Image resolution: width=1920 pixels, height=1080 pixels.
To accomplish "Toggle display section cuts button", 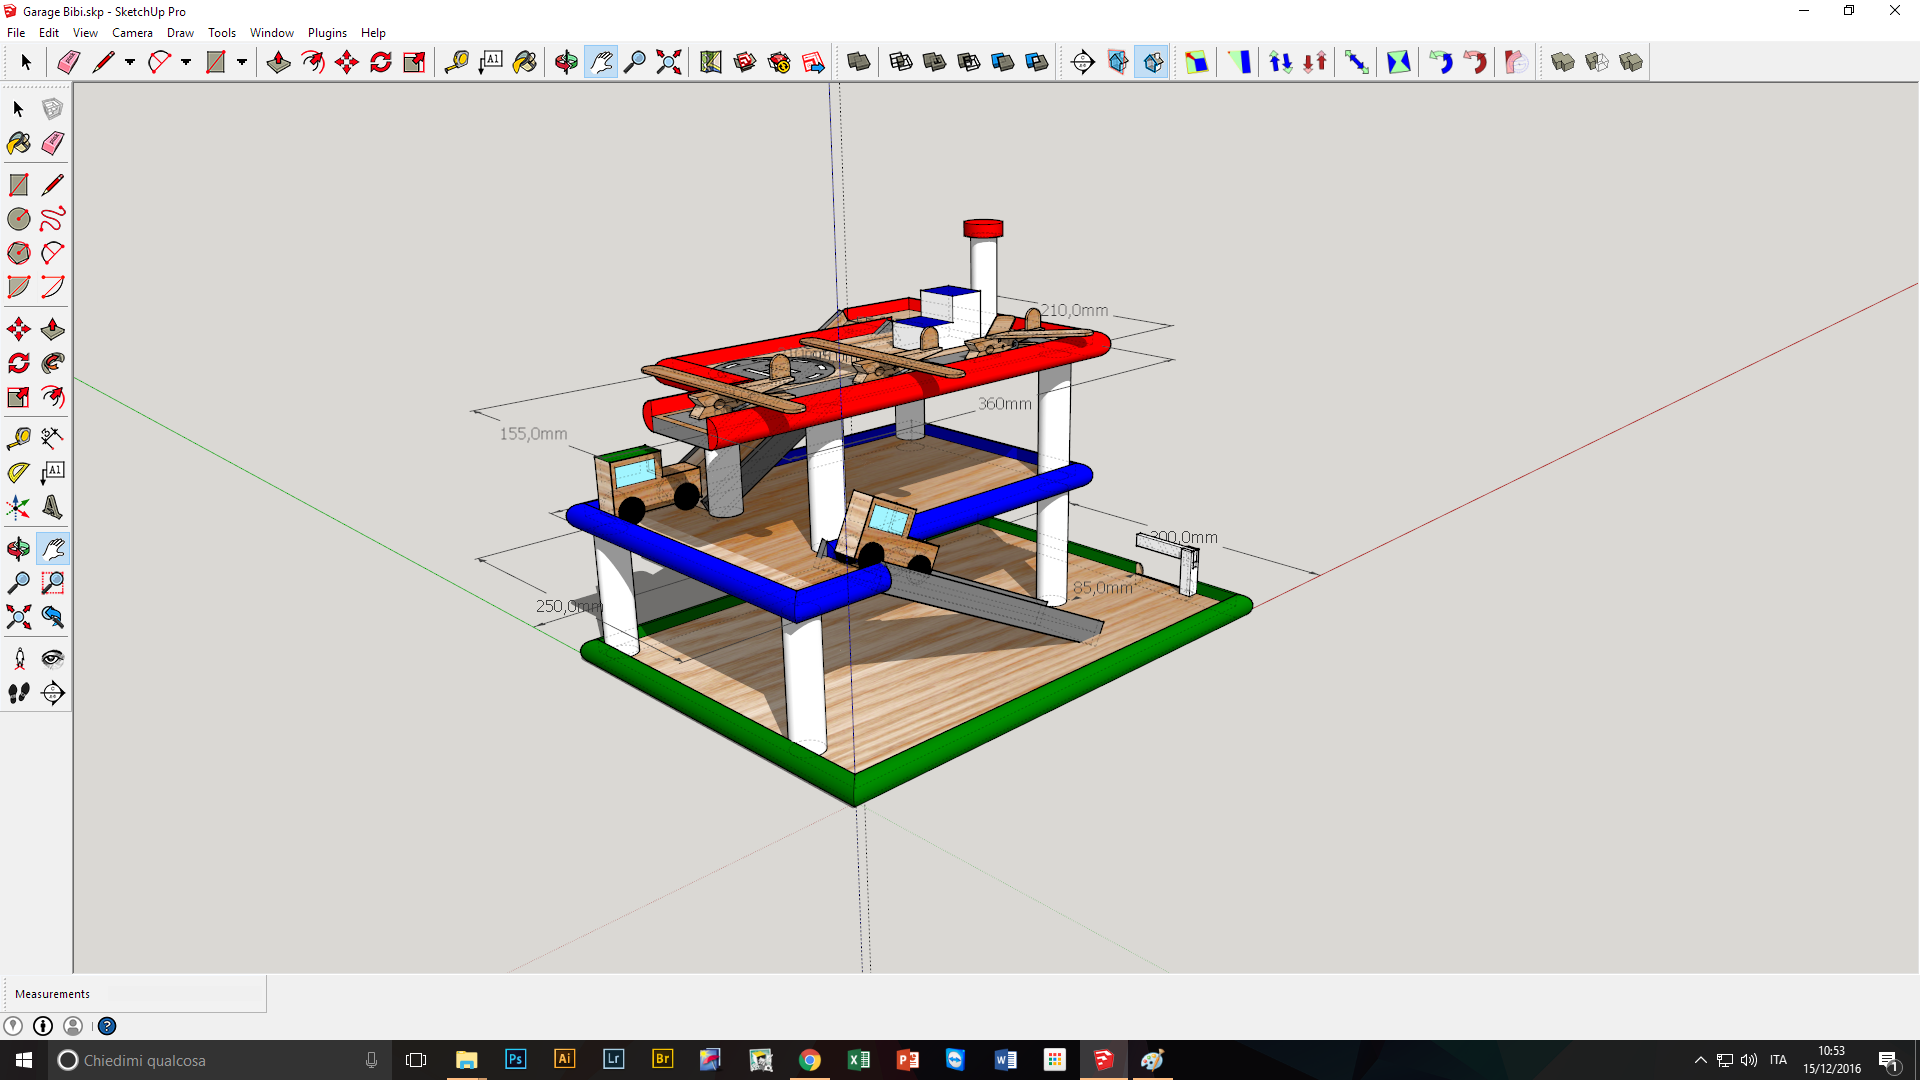I will (x=1152, y=62).
